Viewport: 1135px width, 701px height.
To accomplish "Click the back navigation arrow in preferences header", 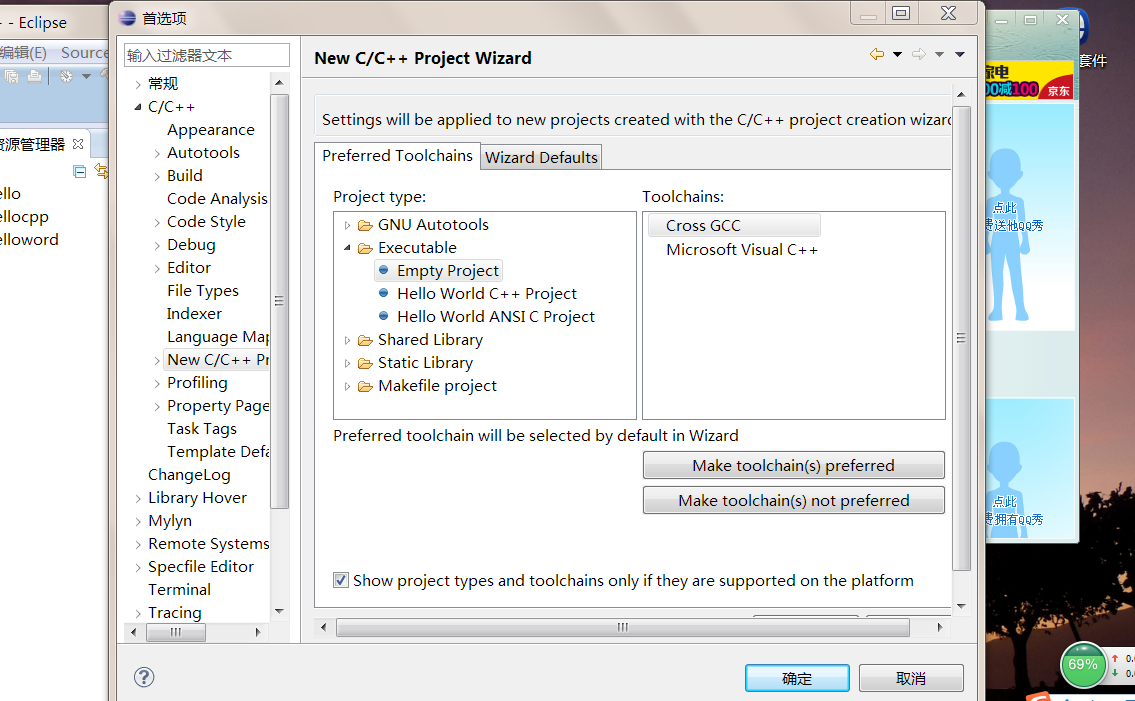I will click(877, 54).
